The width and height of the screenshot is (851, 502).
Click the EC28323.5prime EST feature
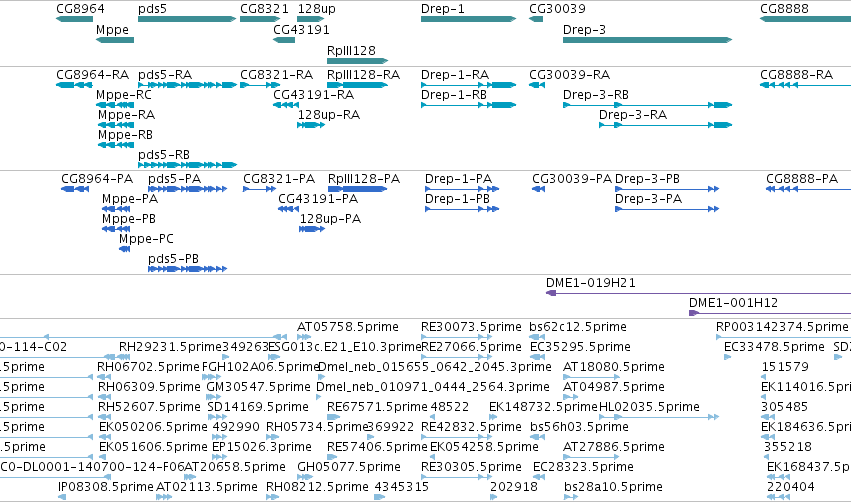(x=539, y=478)
